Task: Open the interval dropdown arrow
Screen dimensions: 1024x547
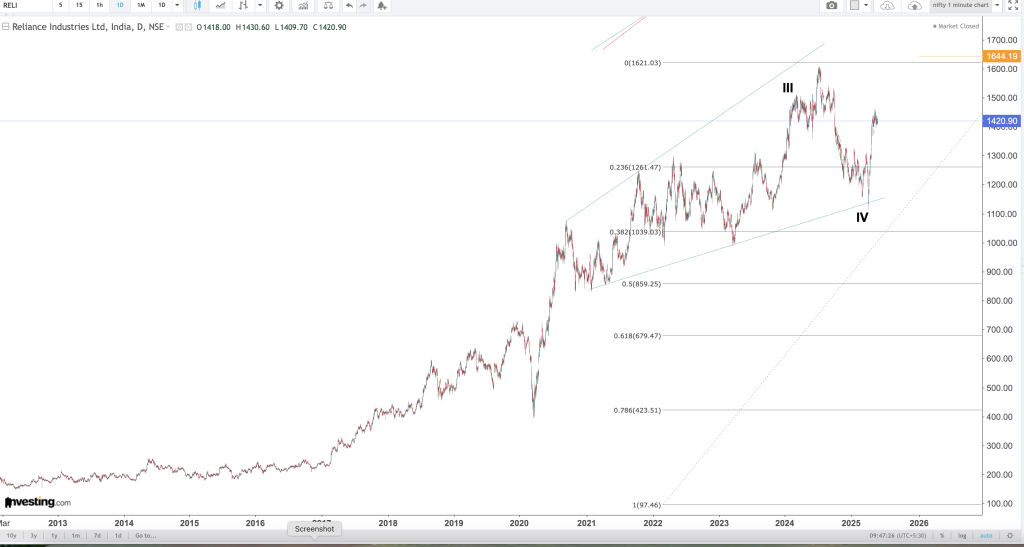Action: coord(177,5)
